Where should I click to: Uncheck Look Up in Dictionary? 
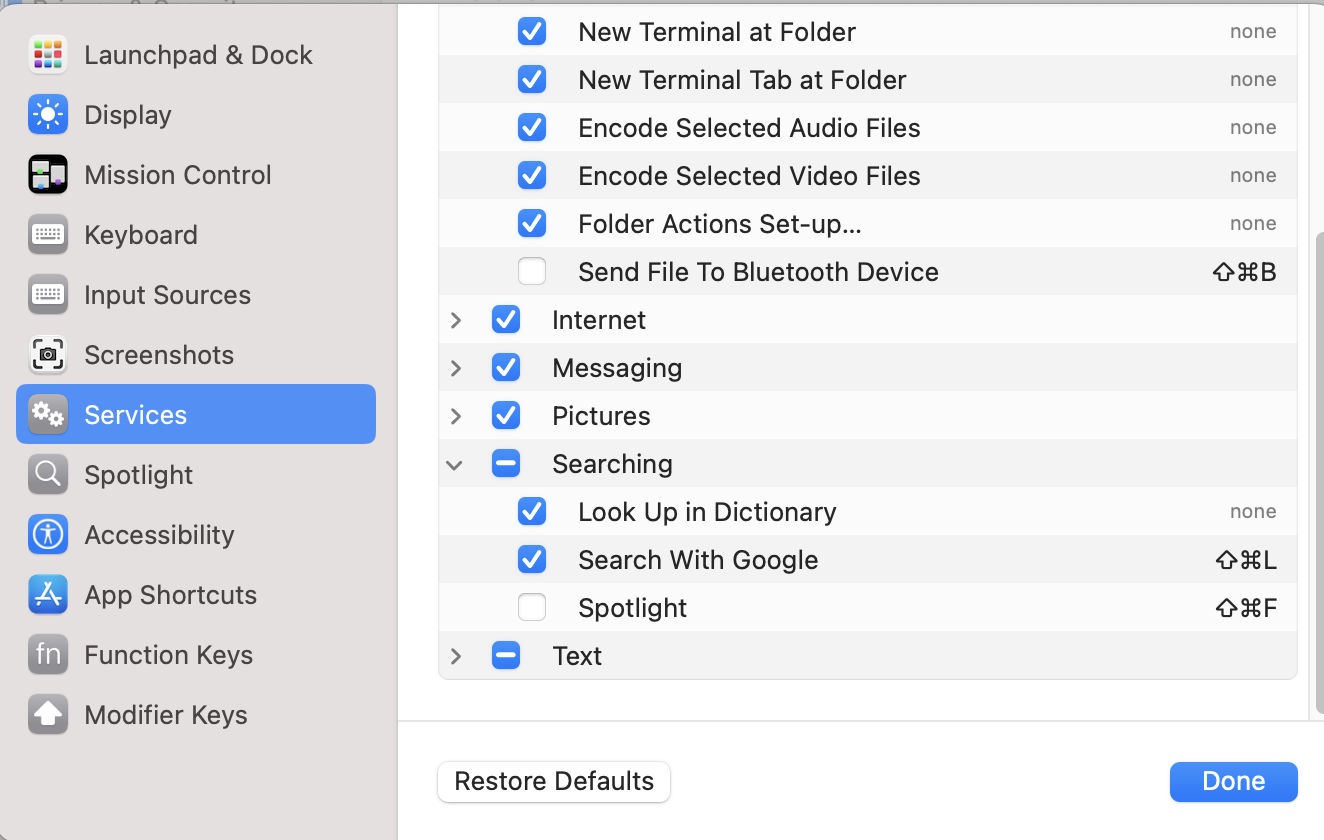click(x=532, y=512)
